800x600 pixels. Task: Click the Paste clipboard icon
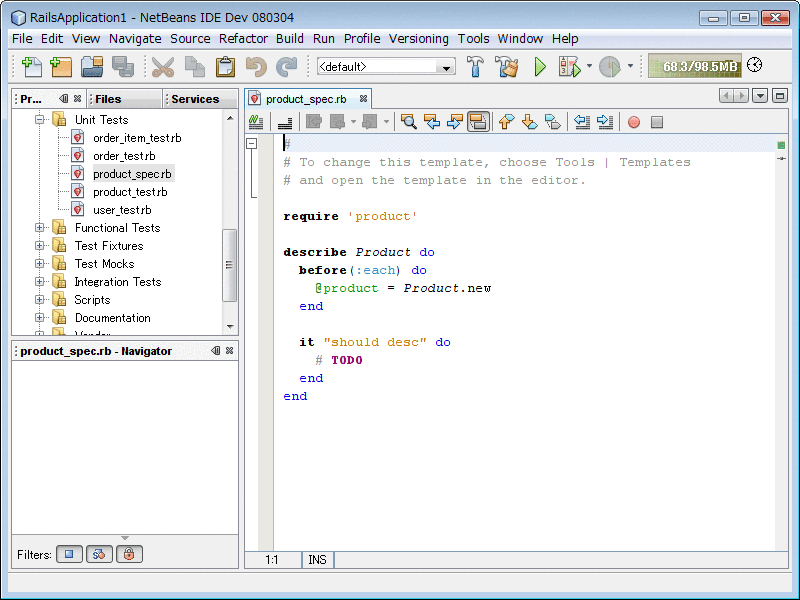pyautogui.click(x=225, y=67)
